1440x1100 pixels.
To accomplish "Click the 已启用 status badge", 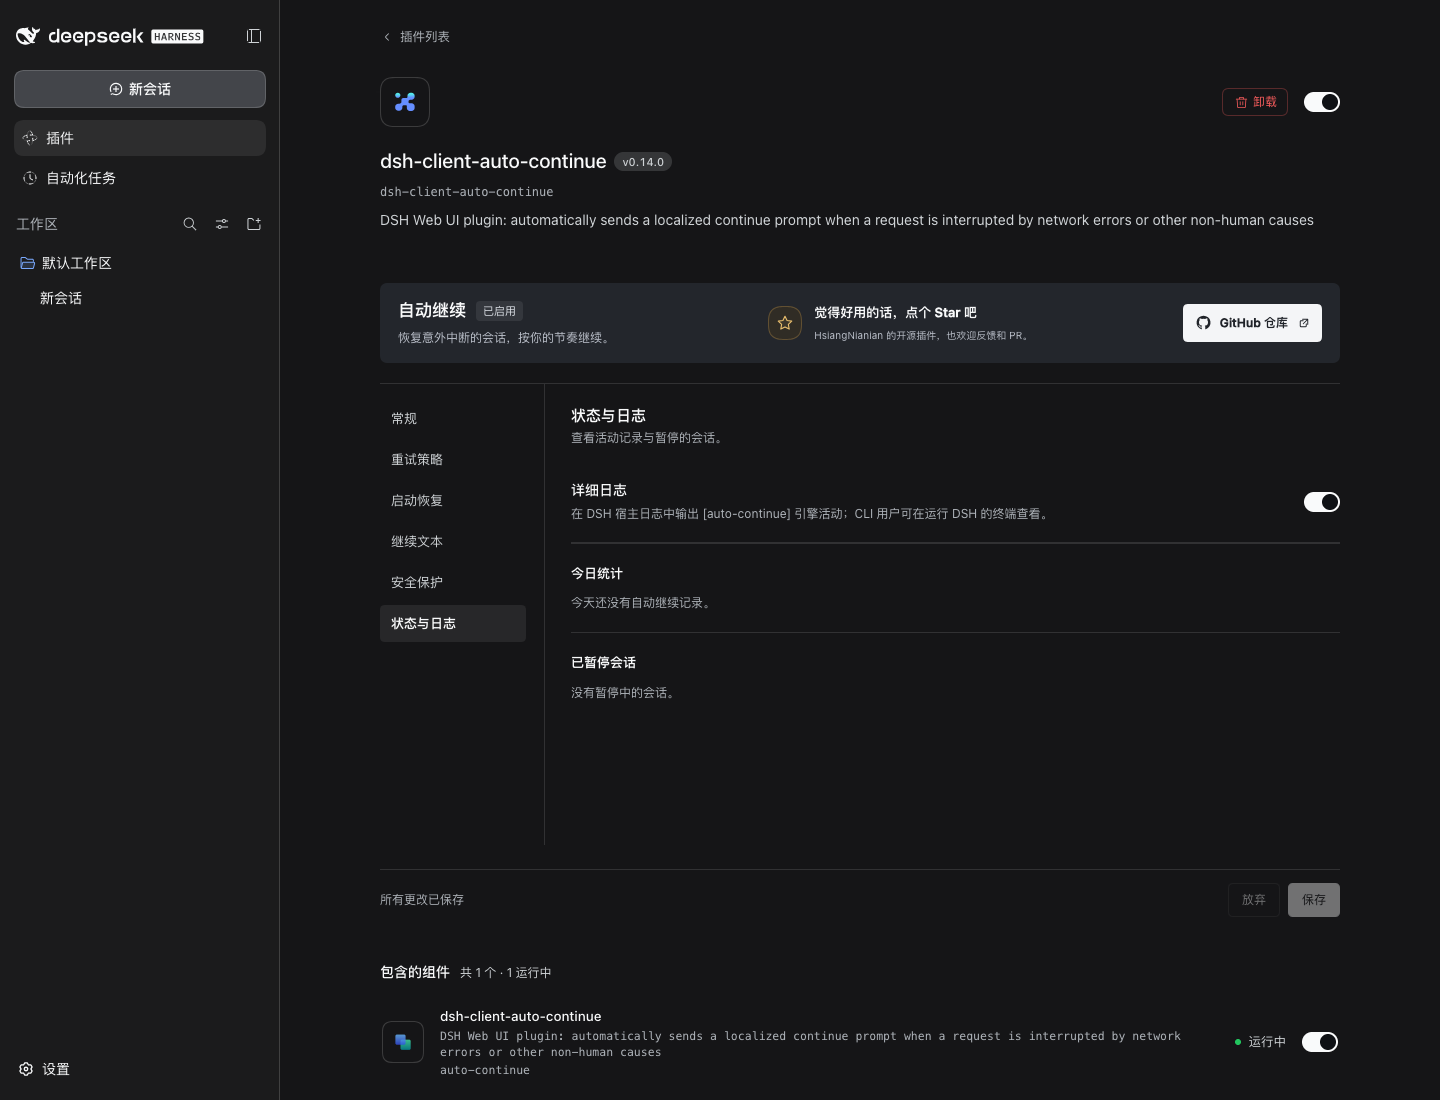I will [499, 311].
